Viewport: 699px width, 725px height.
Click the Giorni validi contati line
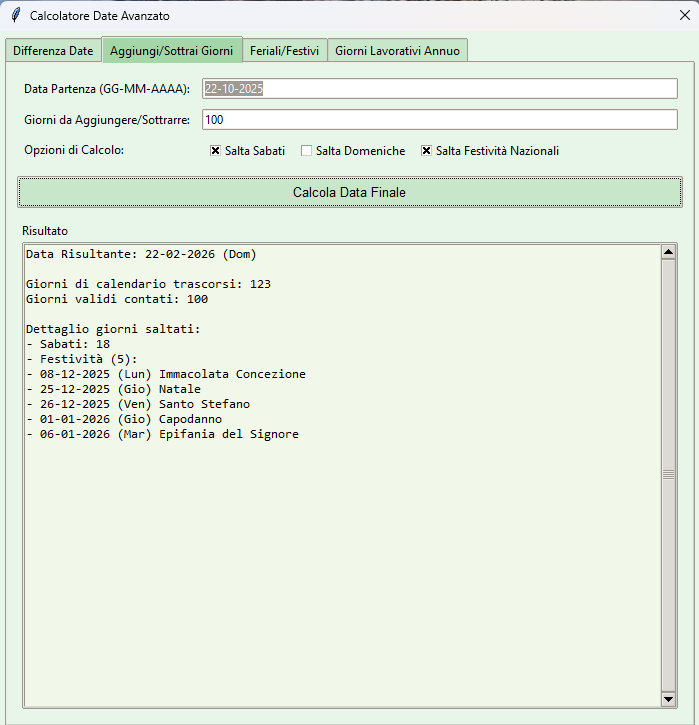(116, 299)
